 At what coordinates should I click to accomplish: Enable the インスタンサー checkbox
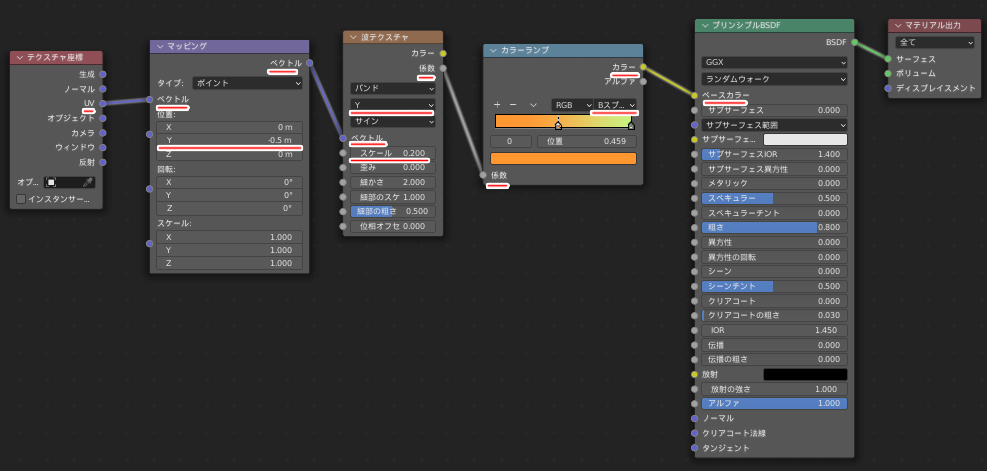pyautogui.click(x=21, y=200)
